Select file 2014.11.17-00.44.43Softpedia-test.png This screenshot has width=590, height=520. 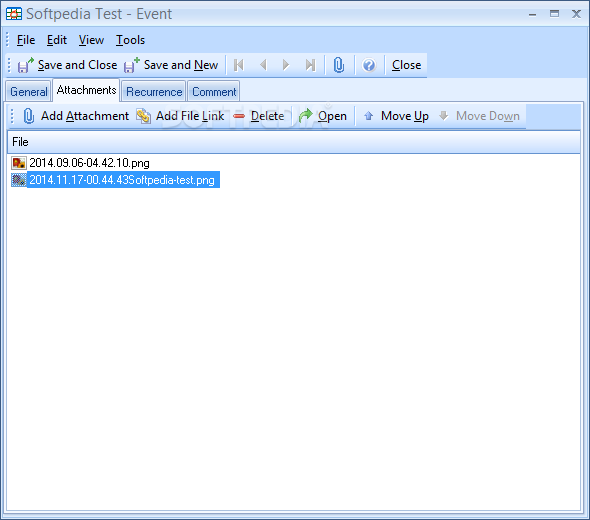(x=122, y=180)
